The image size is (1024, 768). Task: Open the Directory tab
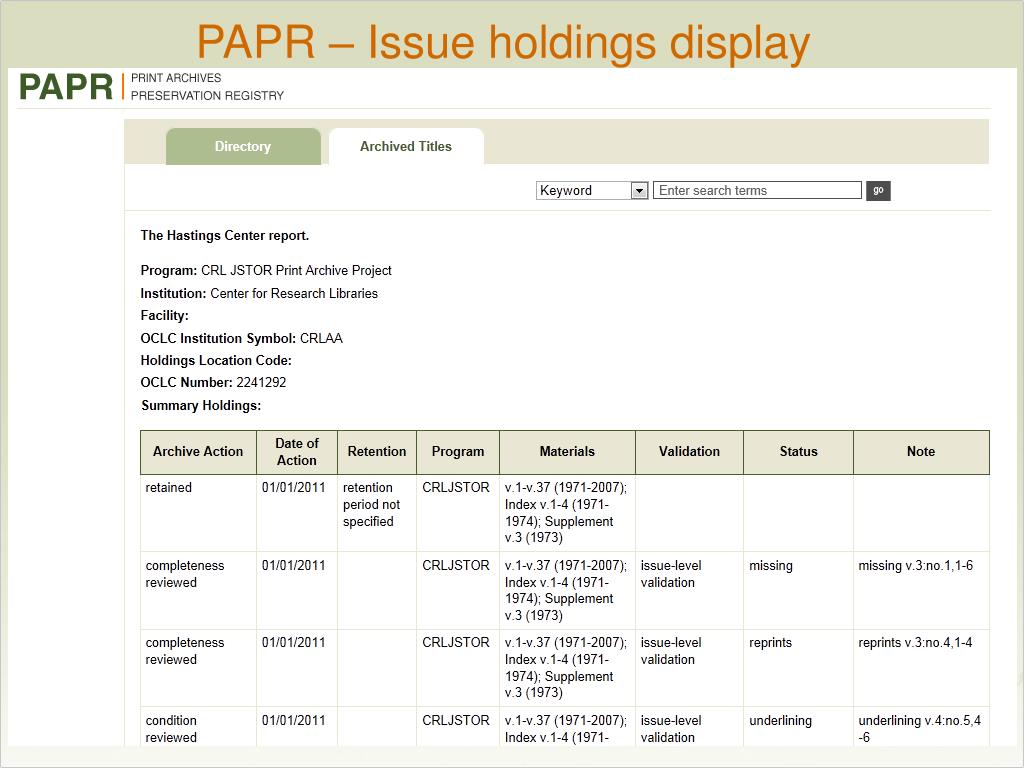[x=243, y=146]
